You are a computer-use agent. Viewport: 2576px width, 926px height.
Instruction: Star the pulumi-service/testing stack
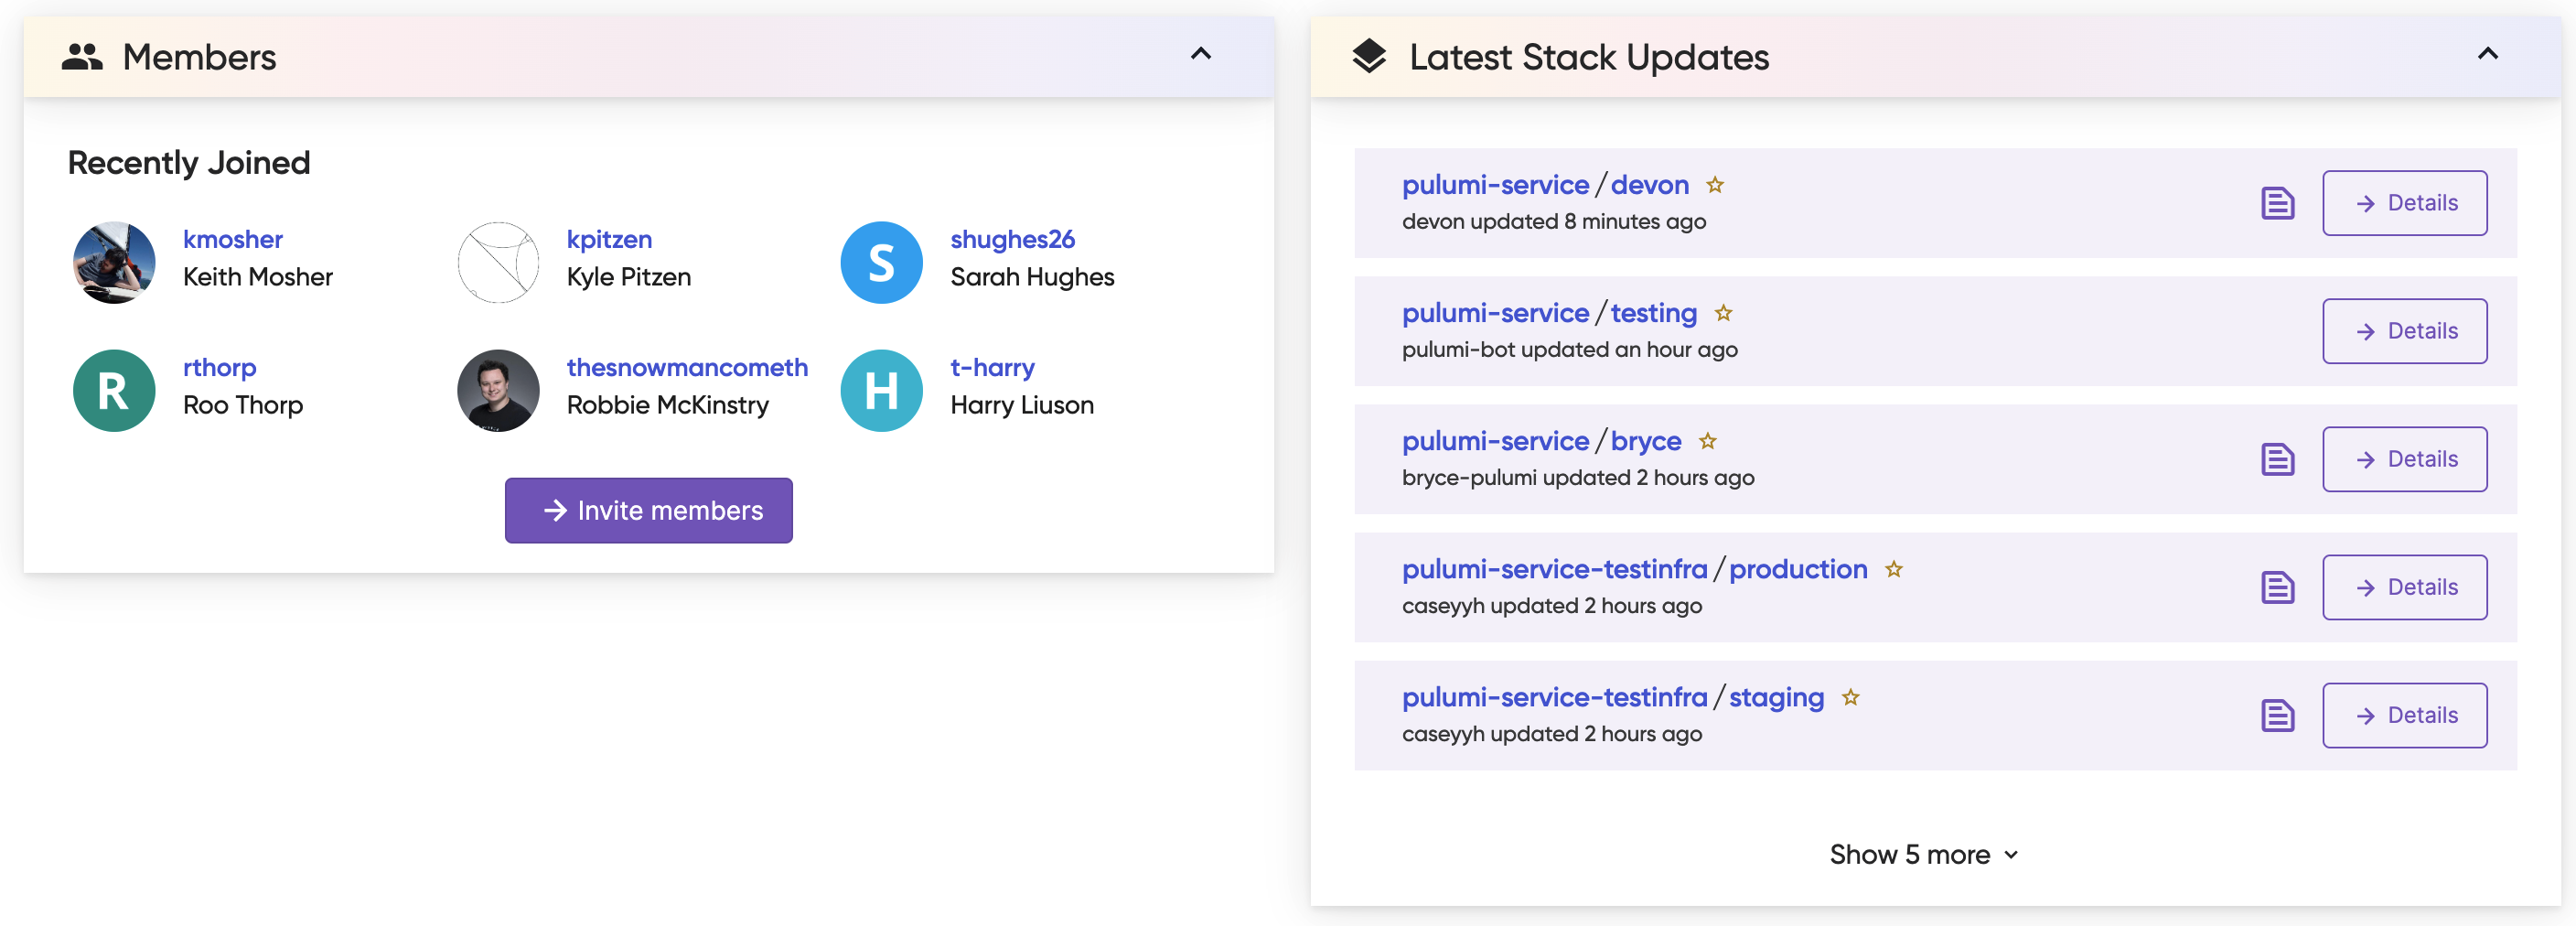pos(1723,313)
